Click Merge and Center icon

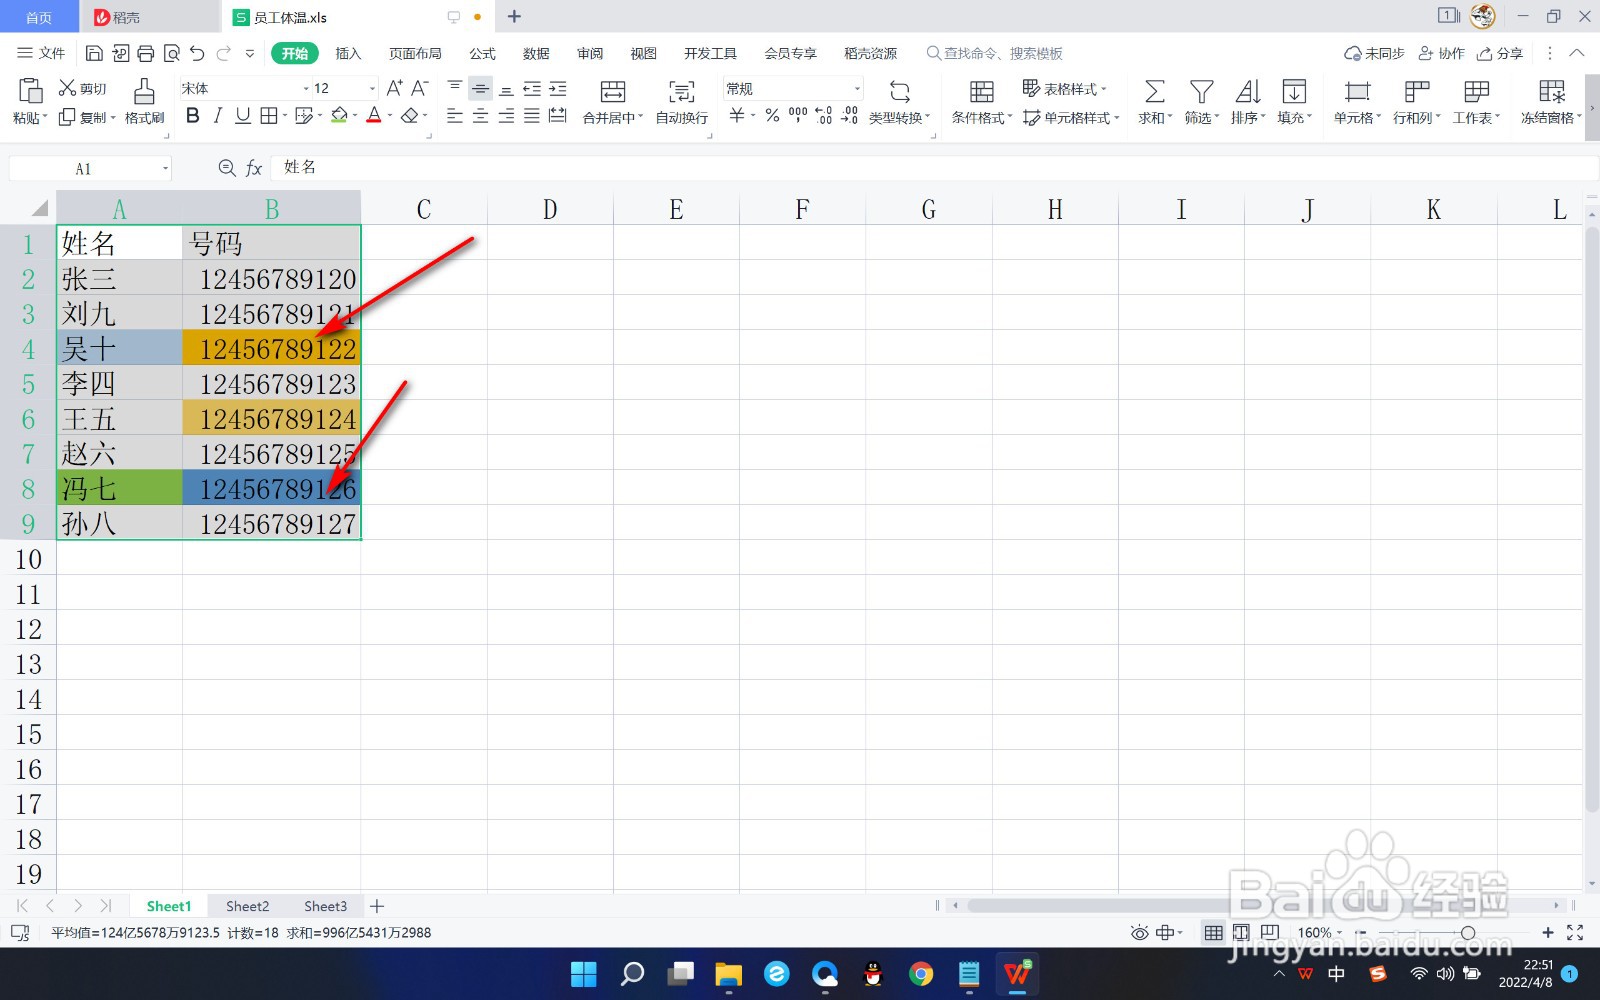[613, 92]
